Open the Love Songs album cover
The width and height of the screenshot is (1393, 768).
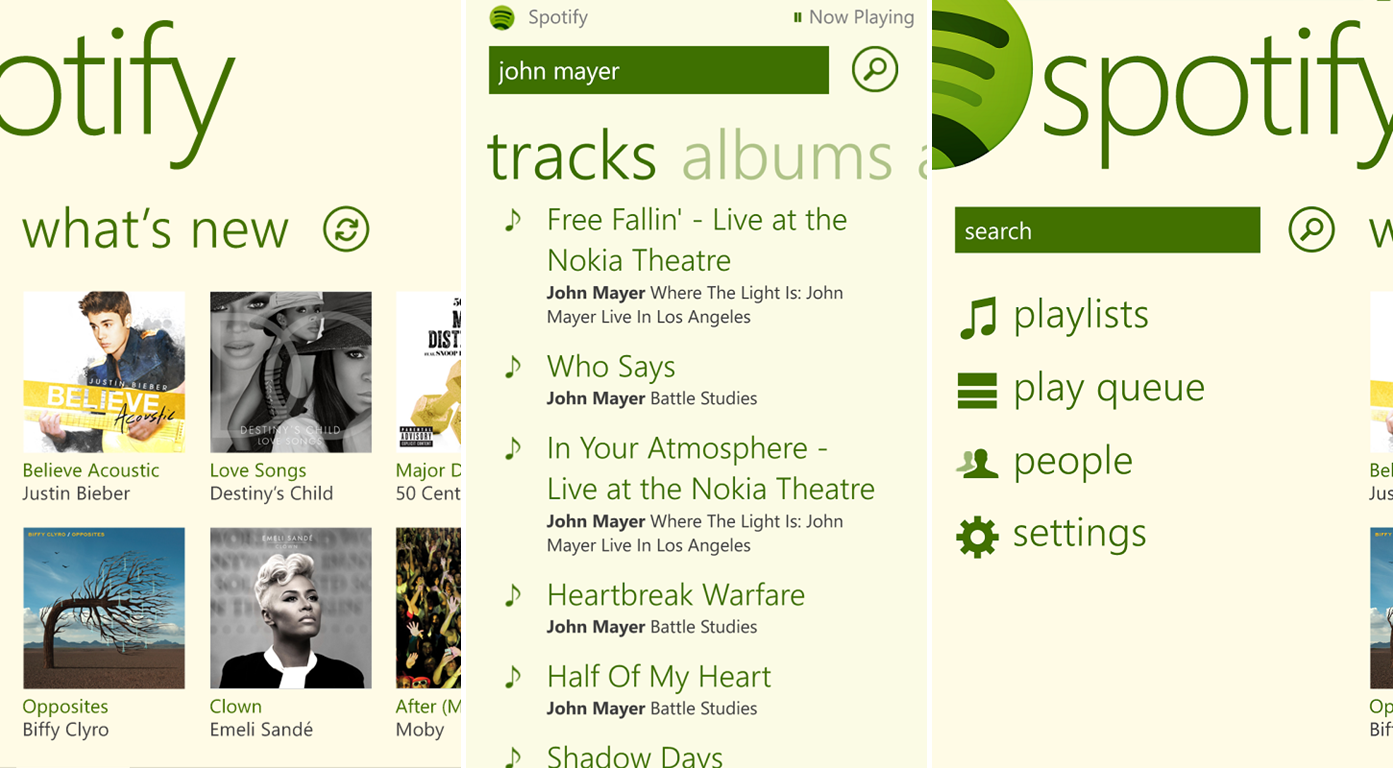pos(291,372)
